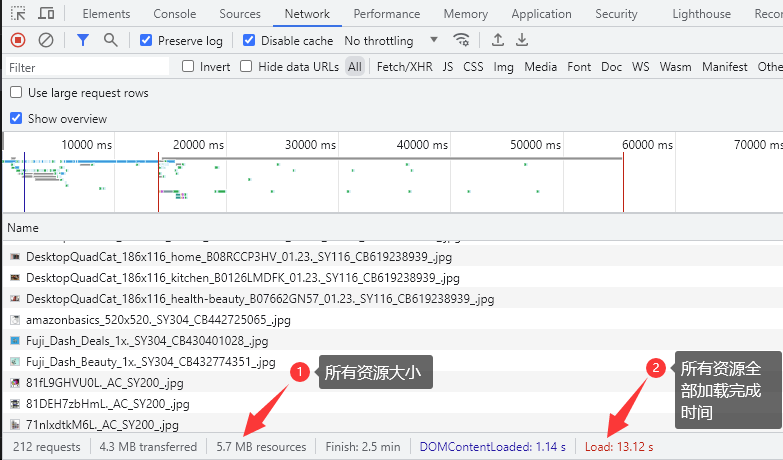Open the No throttling dropdown

(x=391, y=41)
